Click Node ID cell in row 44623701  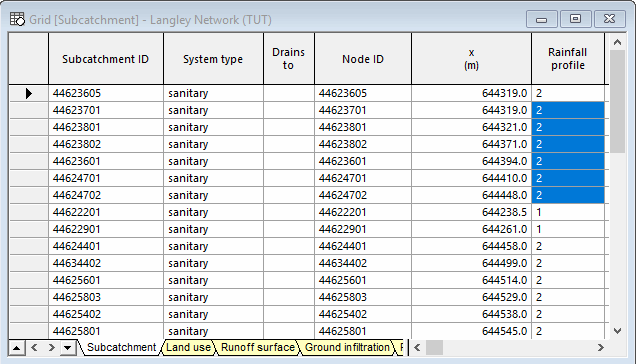coord(363,110)
